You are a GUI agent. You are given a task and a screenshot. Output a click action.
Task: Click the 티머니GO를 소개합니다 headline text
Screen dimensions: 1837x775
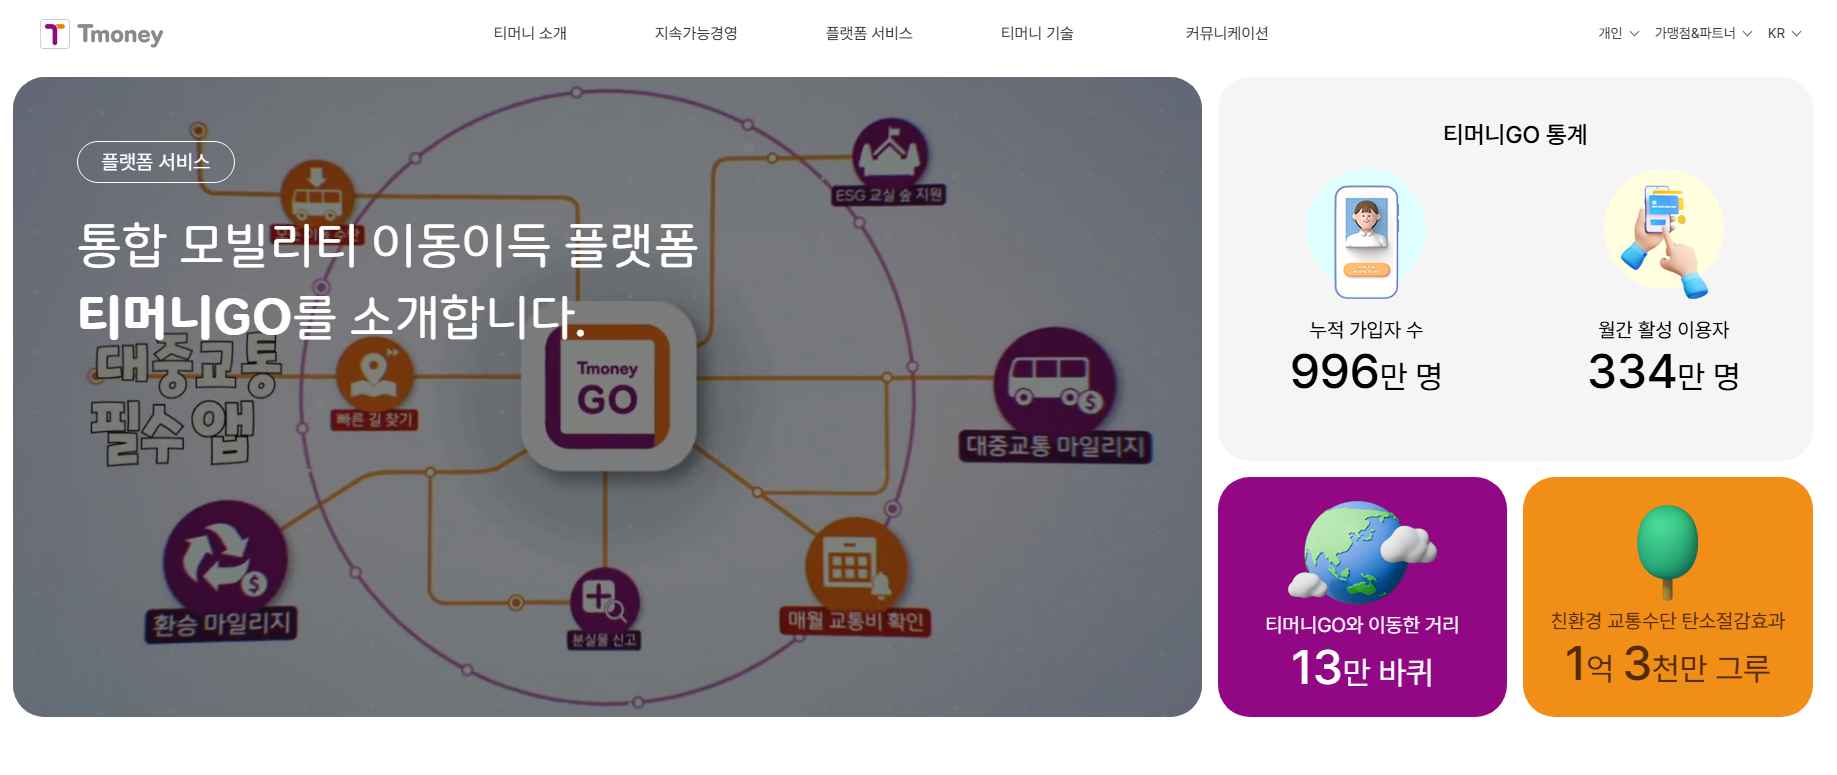click(x=332, y=317)
